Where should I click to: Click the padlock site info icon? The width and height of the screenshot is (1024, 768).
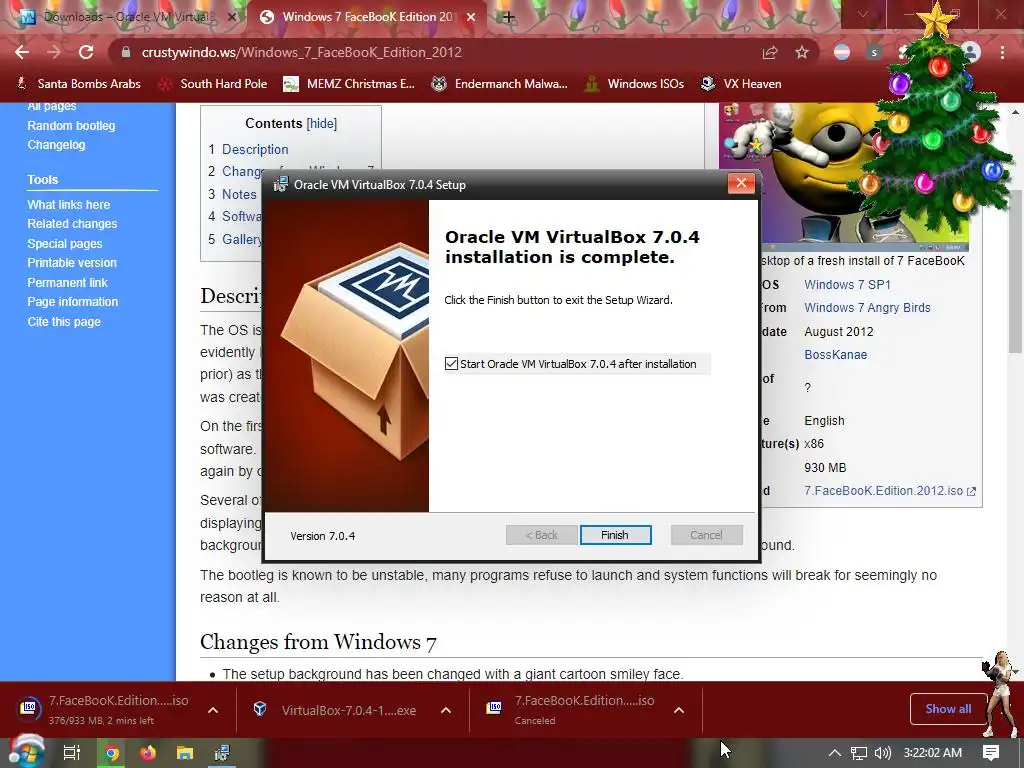[x=126, y=52]
